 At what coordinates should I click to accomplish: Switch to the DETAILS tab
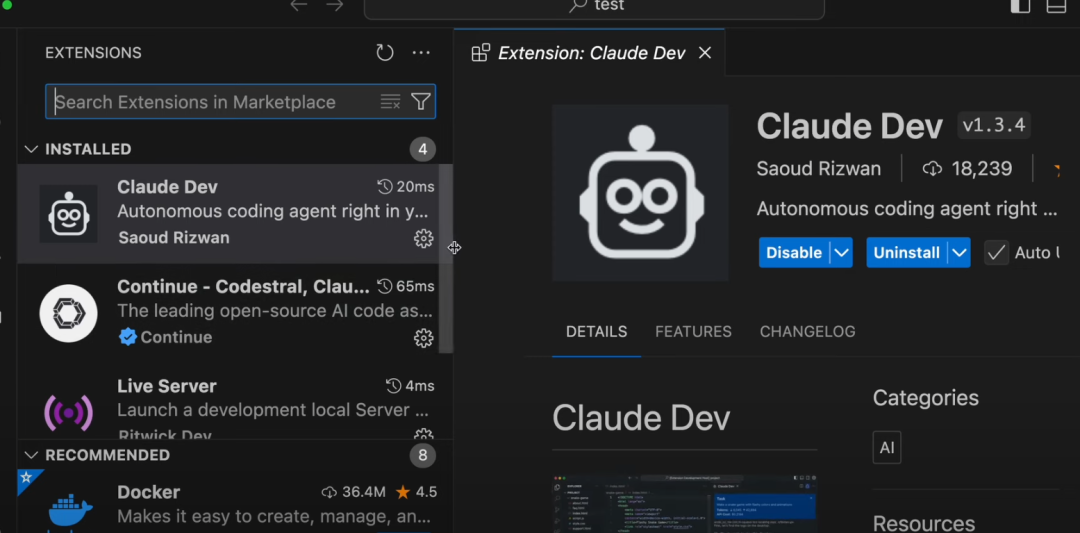[596, 332]
